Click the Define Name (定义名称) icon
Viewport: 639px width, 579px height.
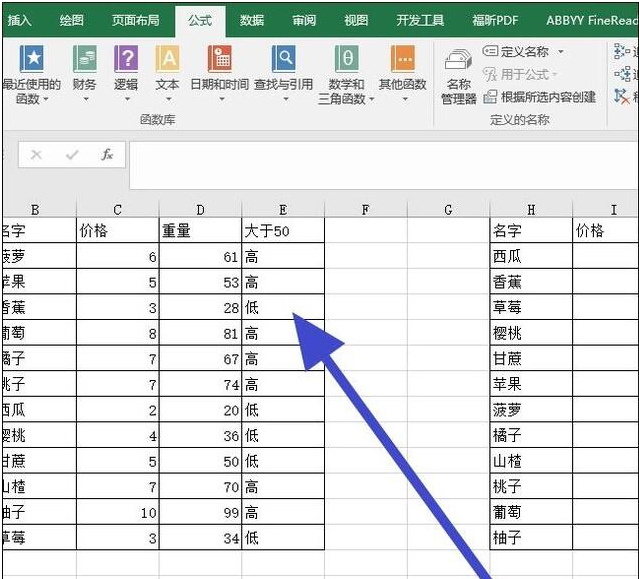(x=490, y=51)
